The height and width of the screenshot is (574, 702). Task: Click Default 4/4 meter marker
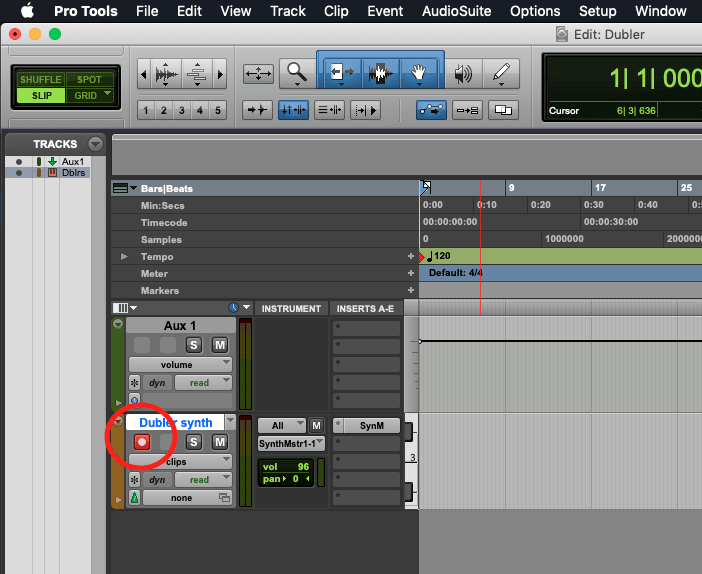(456, 273)
